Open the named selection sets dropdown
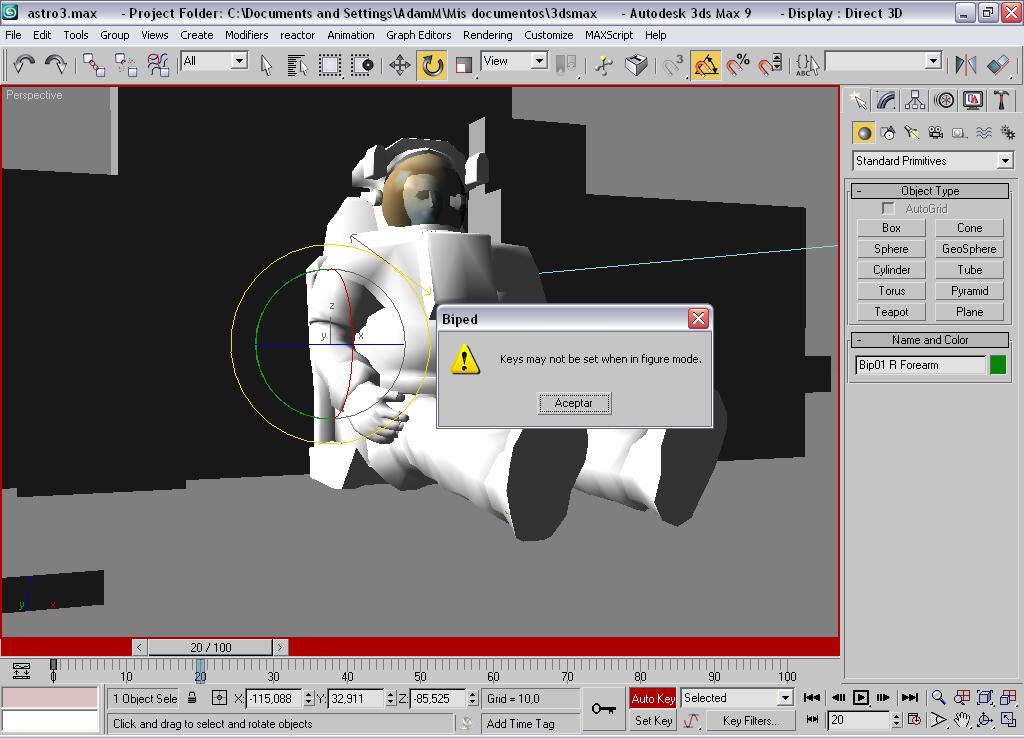The height and width of the screenshot is (738, 1024). (884, 61)
